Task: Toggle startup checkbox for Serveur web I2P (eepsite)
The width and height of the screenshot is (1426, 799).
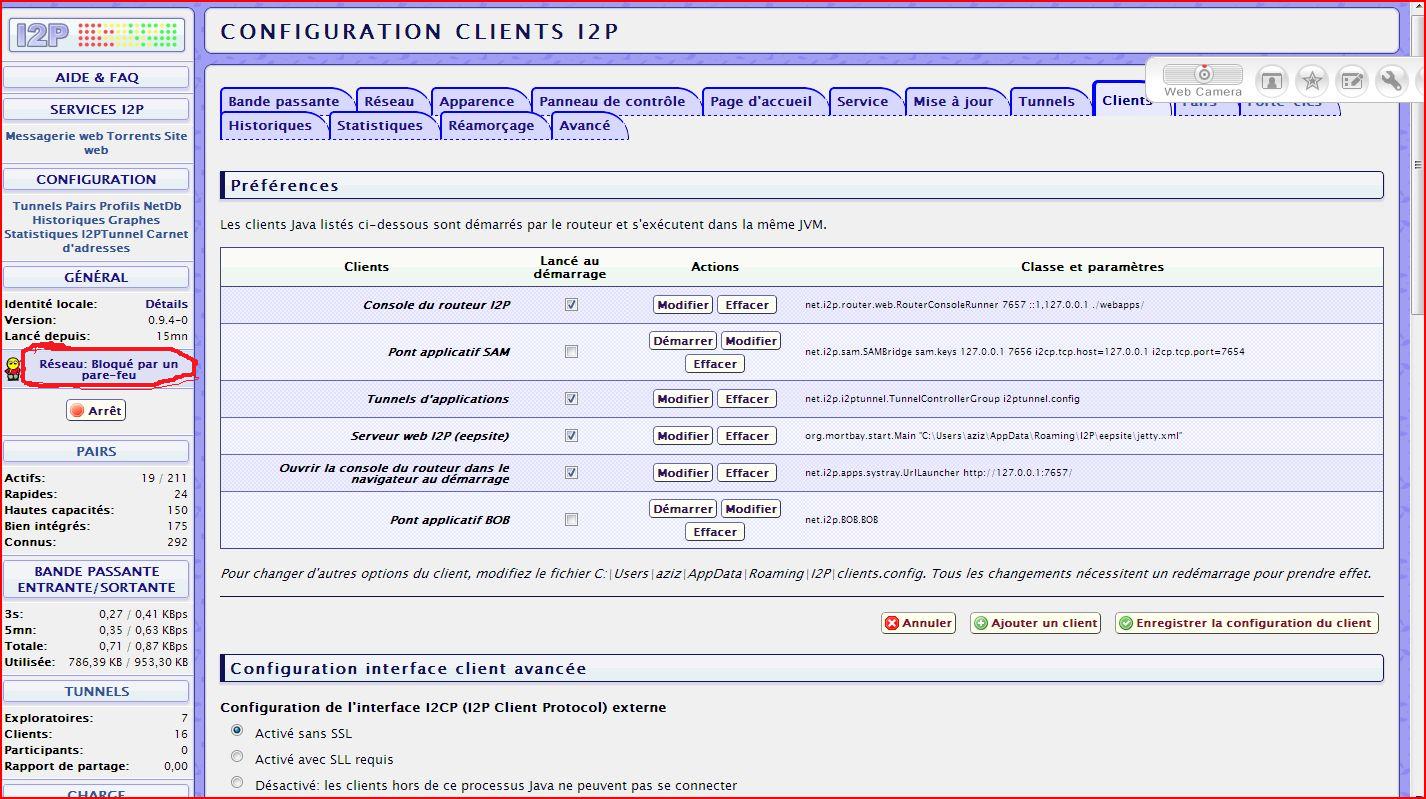Action: point(571,436)
